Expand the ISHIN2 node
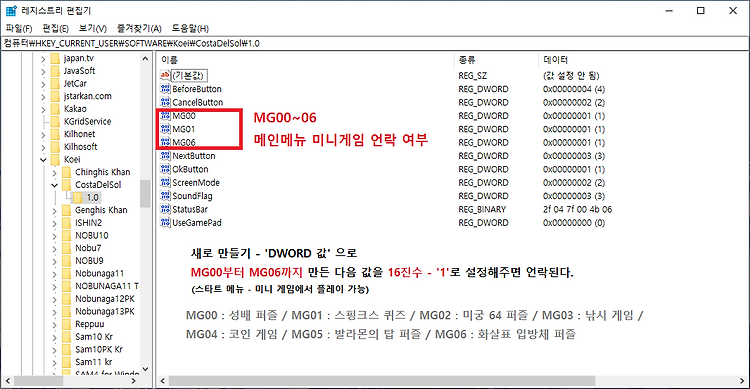Image resolution: width=750 pixels, height=389 pixels. [x=54, y=223]
